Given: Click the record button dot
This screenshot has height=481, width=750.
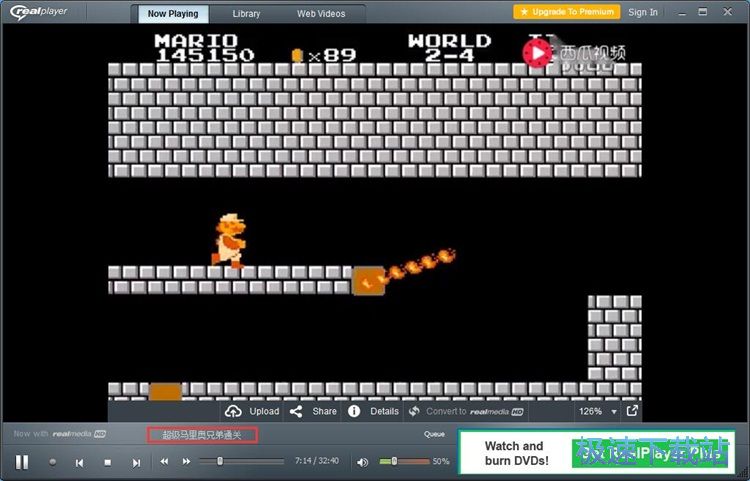Looking at the screenshot, I should click(53, 462).
